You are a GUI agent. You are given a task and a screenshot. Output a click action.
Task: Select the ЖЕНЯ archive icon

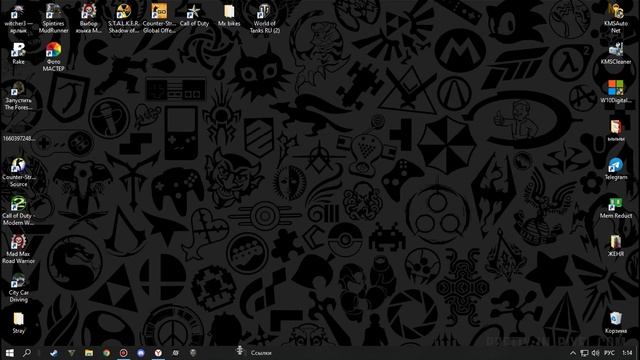coord(616,242)
